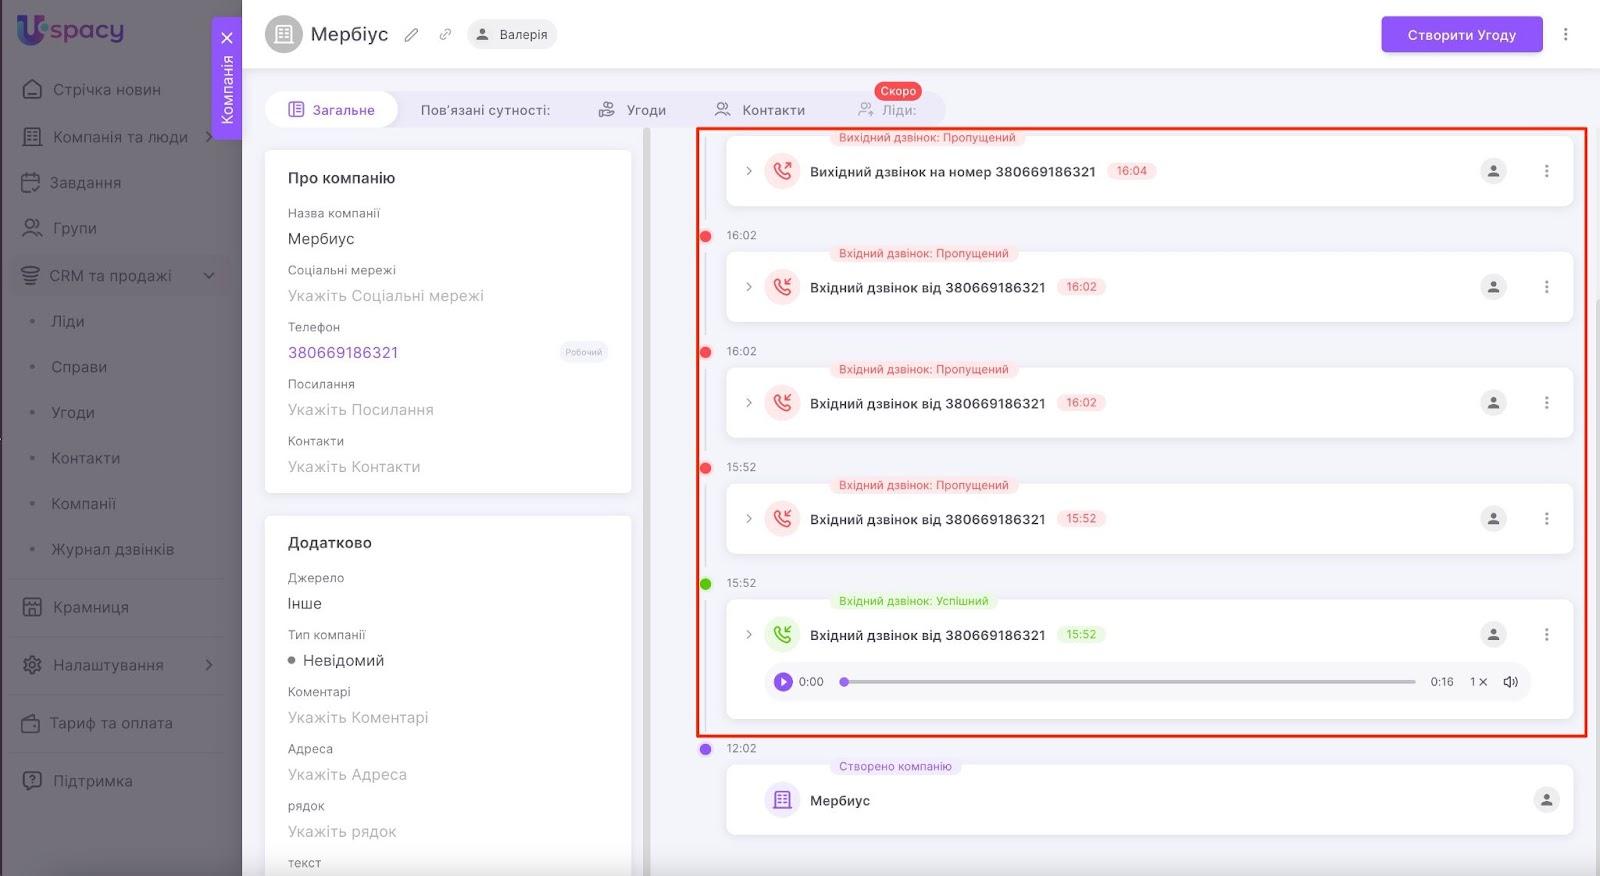Close the Компанія side panel with X

tap(227, 38)
